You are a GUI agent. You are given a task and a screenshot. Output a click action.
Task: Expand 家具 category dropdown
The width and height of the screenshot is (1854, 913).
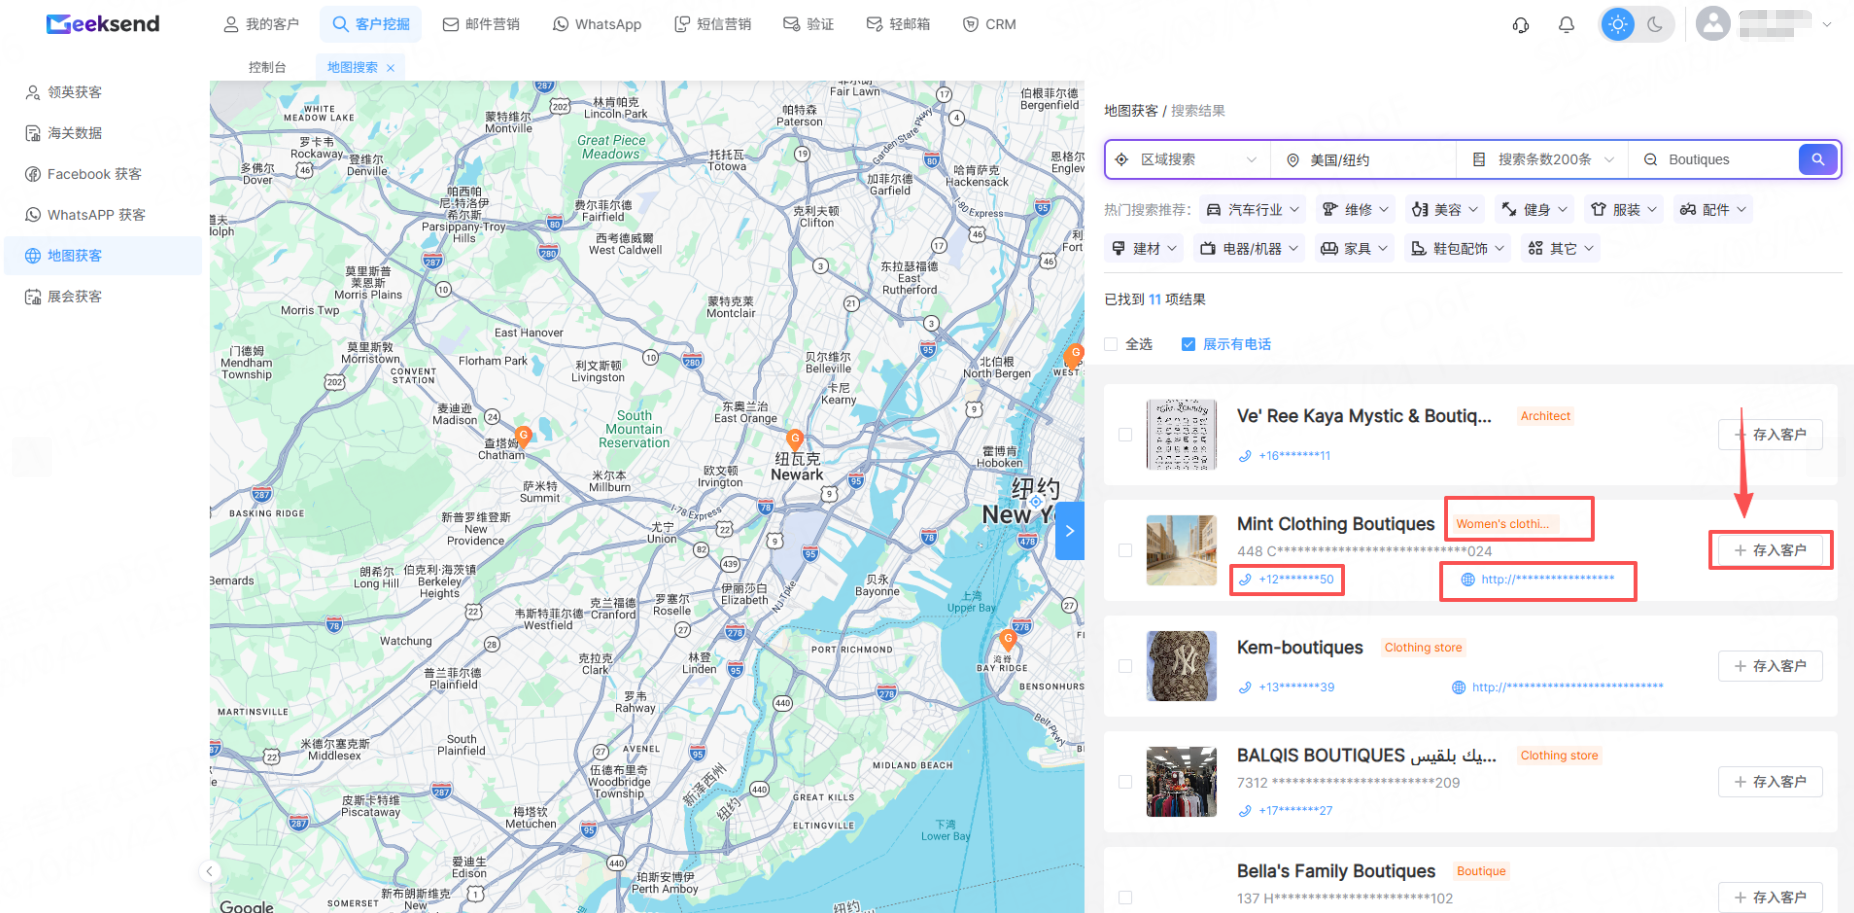pos(1355,249)
